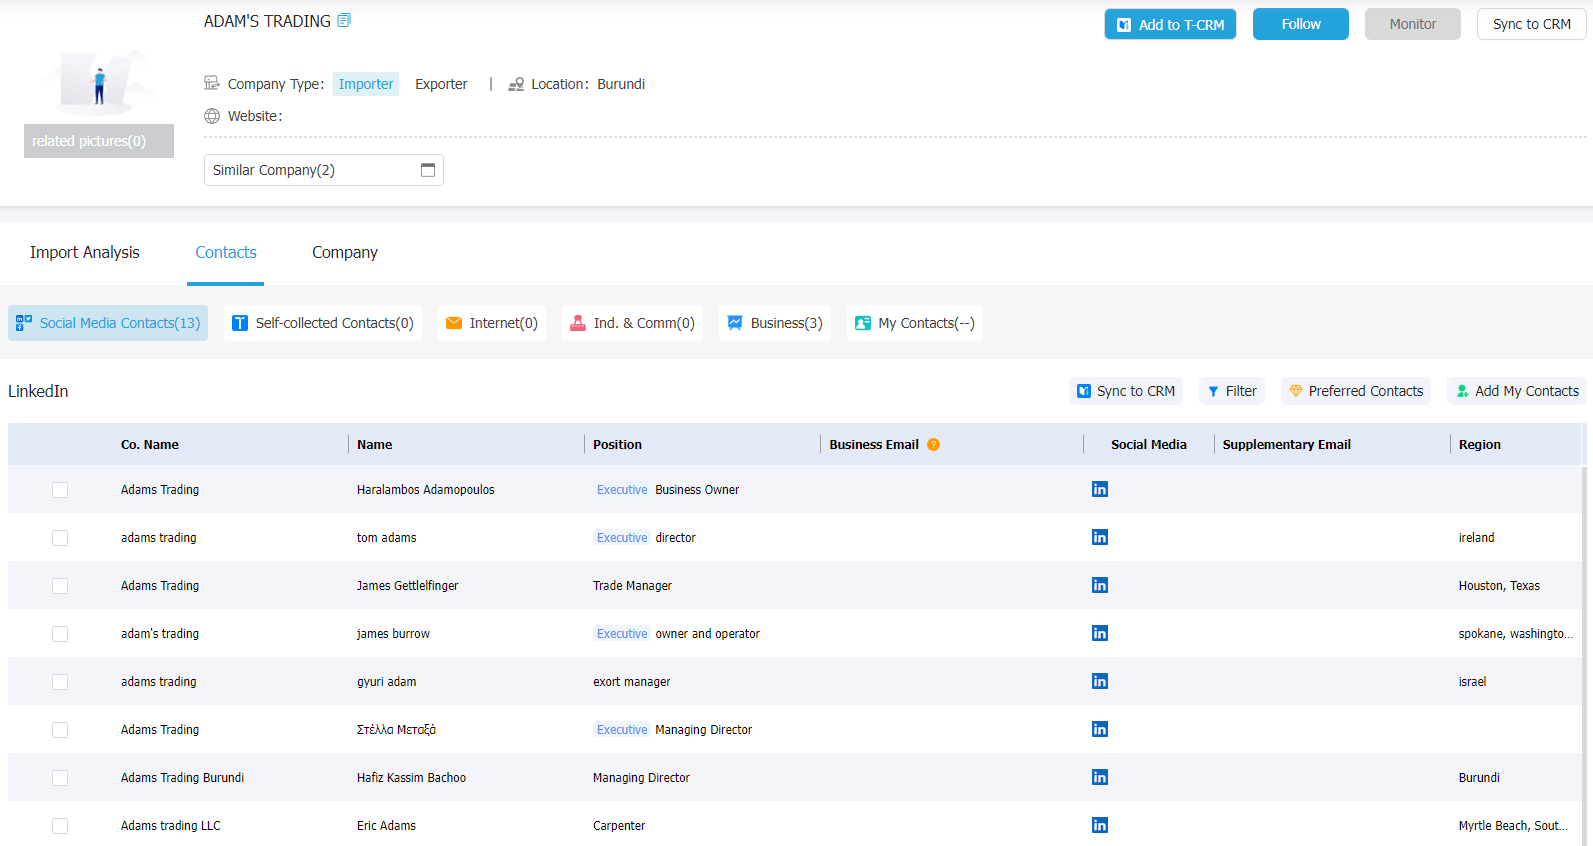
Task: Click 'israel' region cell
Action: (1473, 682)
